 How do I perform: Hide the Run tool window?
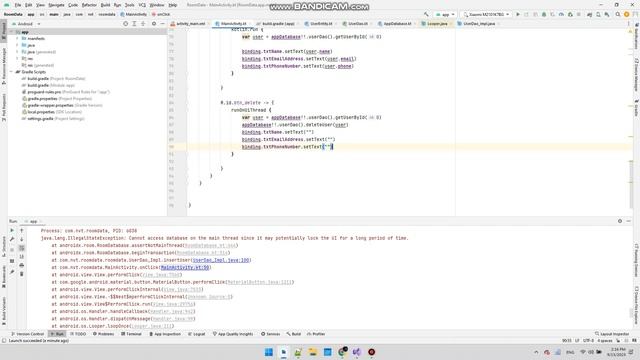pos(629,221)
